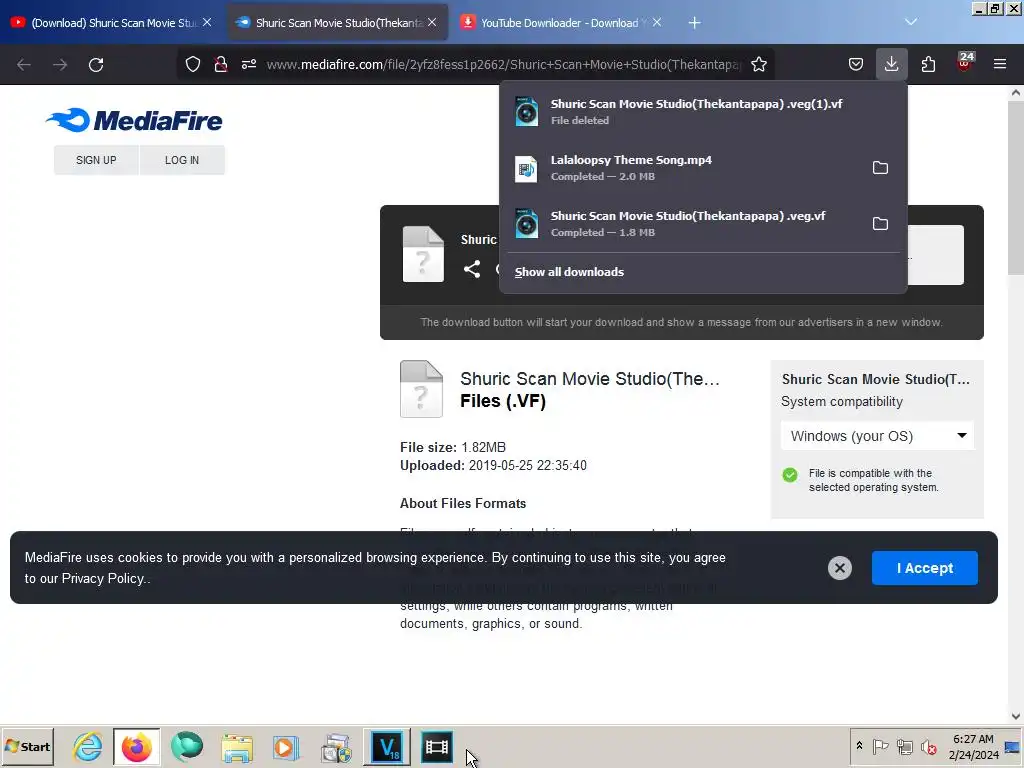
Task: Click the 'File size: 1.82MB' text
Action: tap(453, 447)
